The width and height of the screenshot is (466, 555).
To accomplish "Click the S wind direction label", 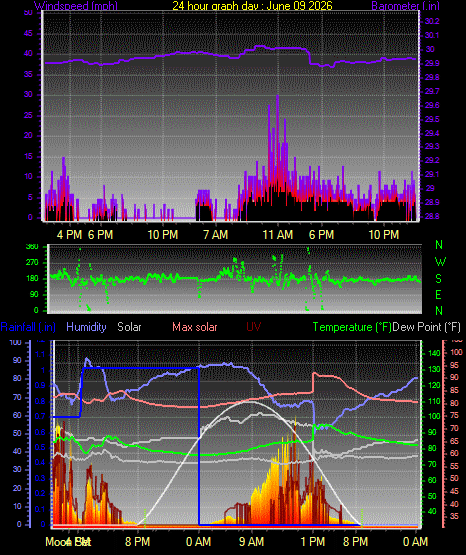I will click(438, 279).
